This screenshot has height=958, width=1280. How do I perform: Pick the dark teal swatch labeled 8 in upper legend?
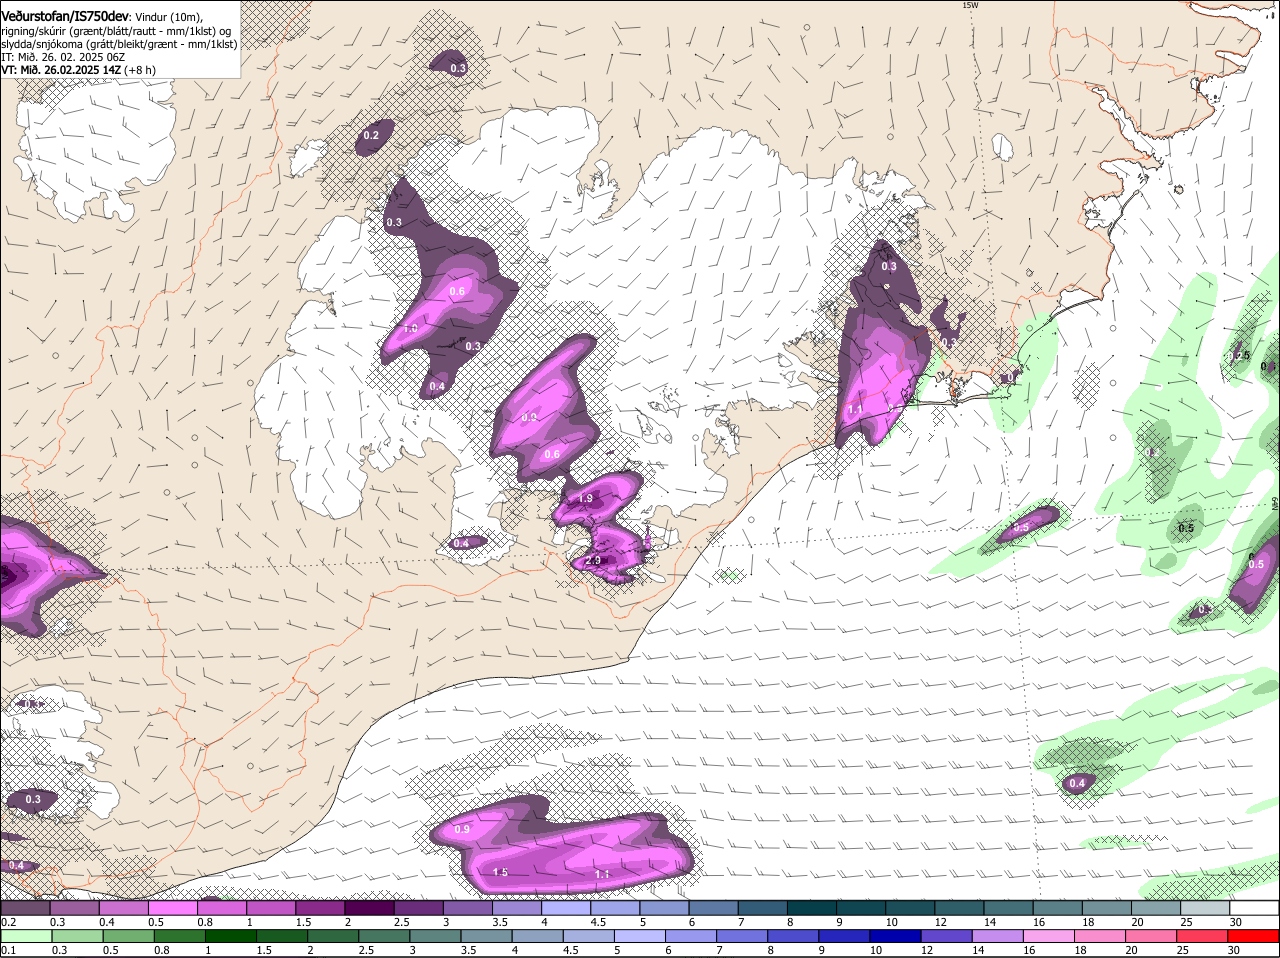812,908
